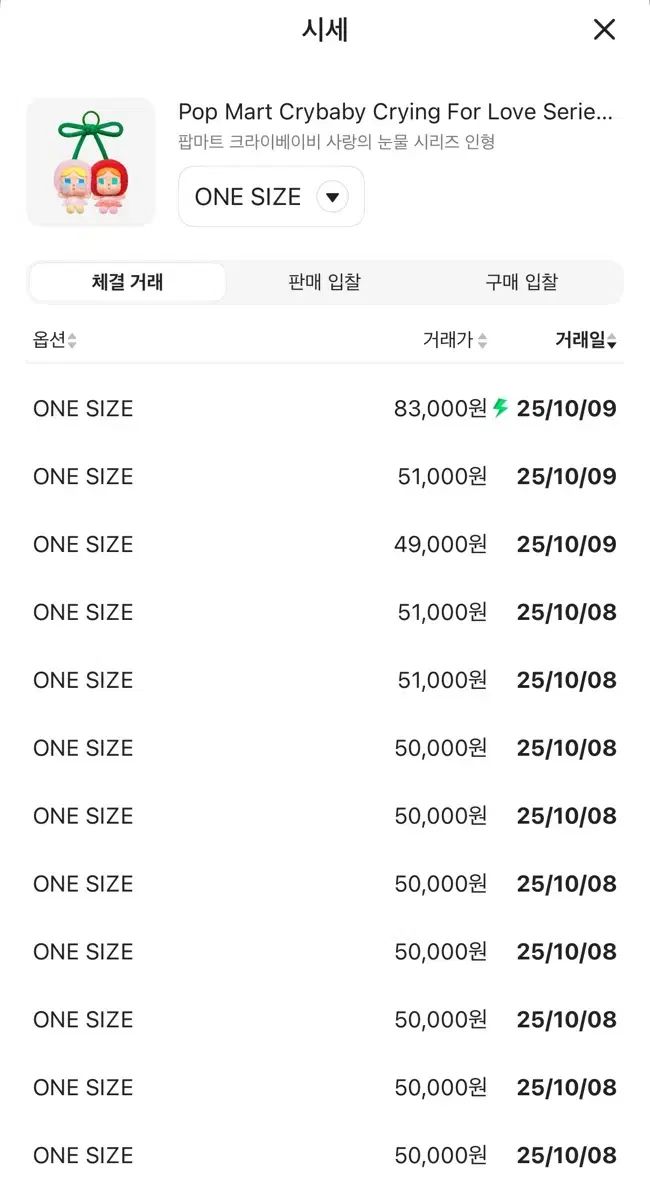The image size is (650, 1200).
Task: Click the 거래일 column header label
Action: tap(580, 341)
